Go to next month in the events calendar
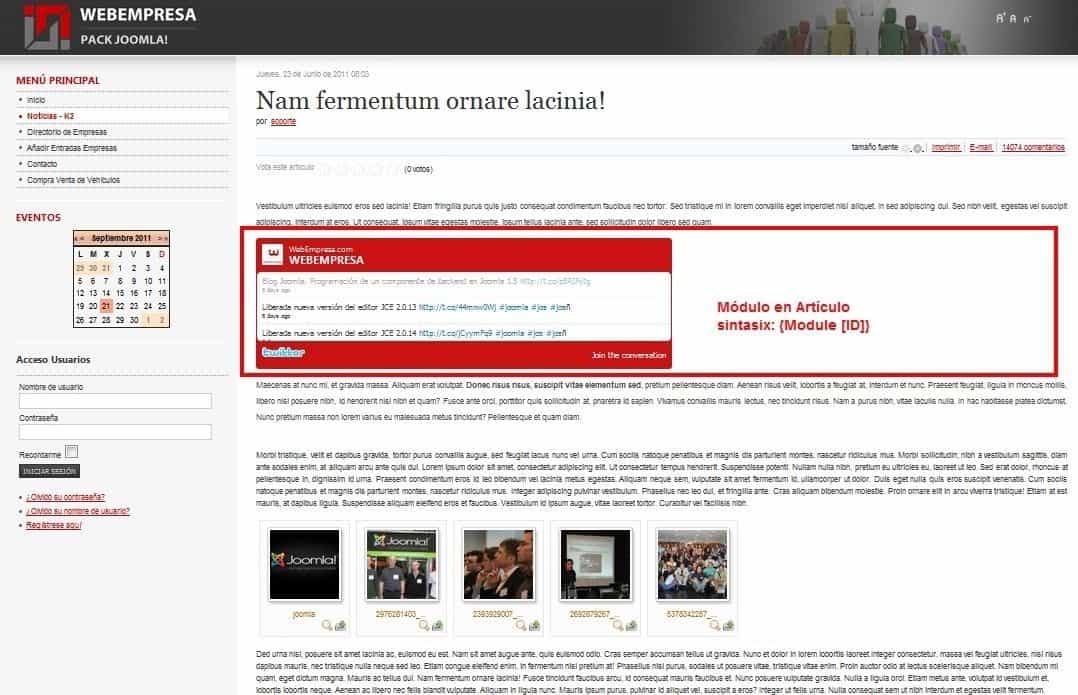 [x=160, y=239]
